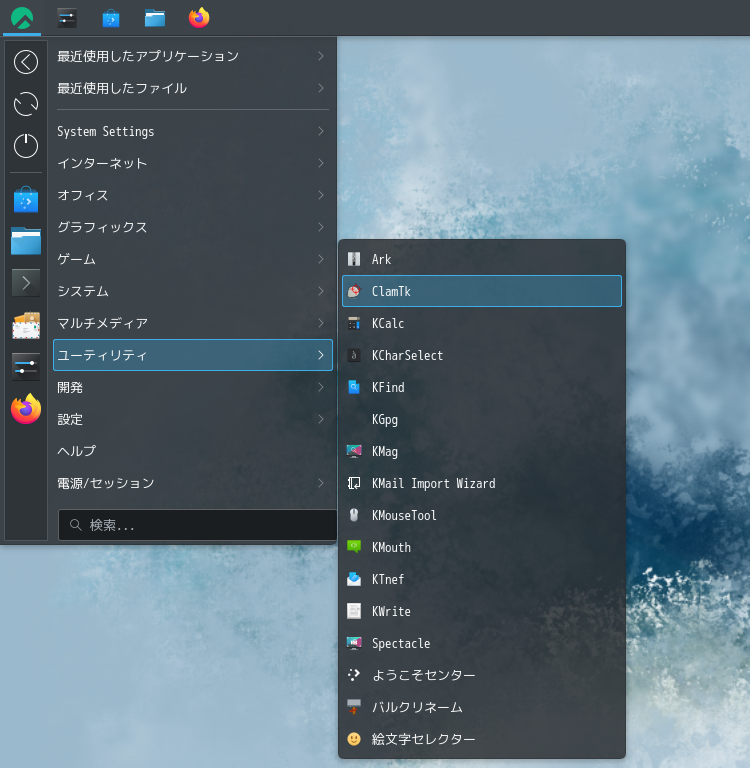
Task: Launch the Discover store icon in the top panel
Action: click(111, 19)
